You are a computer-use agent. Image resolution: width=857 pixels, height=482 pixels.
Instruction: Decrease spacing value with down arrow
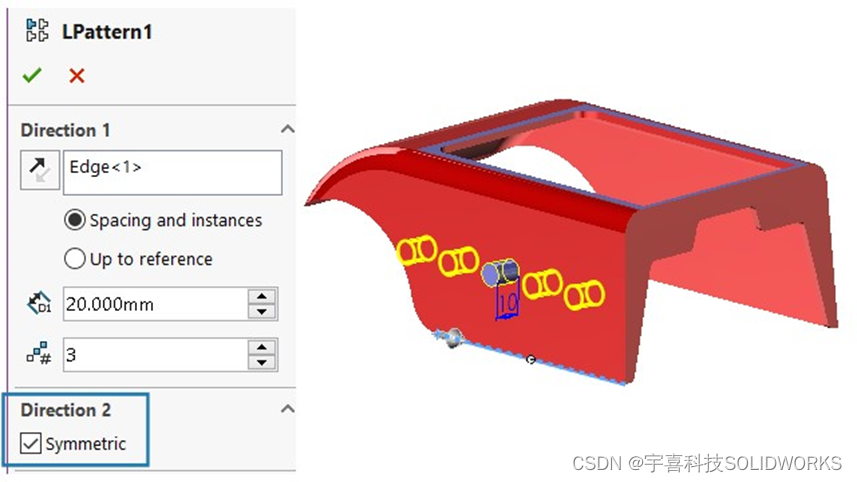pos(262,311)
